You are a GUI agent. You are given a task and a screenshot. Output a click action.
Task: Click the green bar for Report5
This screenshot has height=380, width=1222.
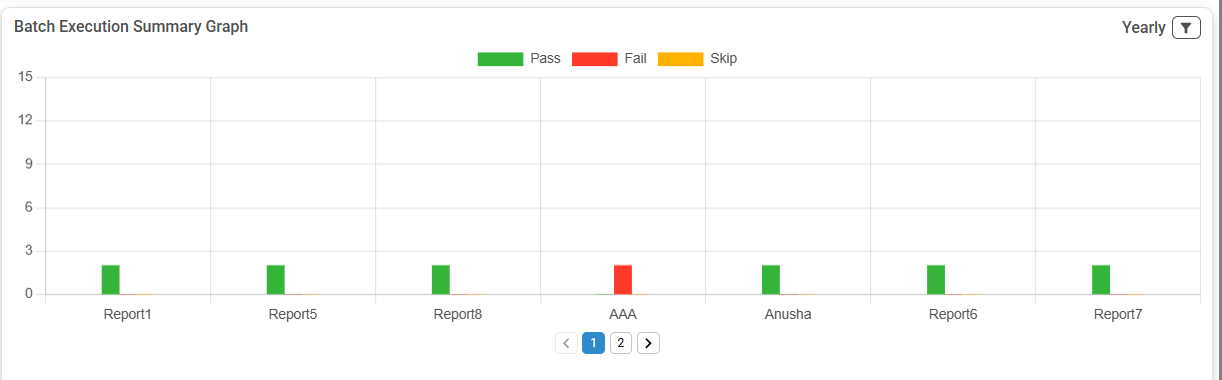[x=276, y=280]
